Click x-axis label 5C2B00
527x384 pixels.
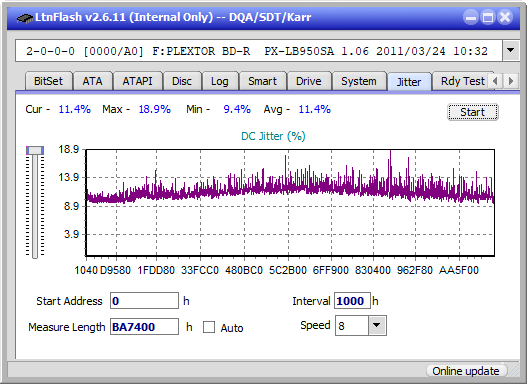click(x=288, y=270)
